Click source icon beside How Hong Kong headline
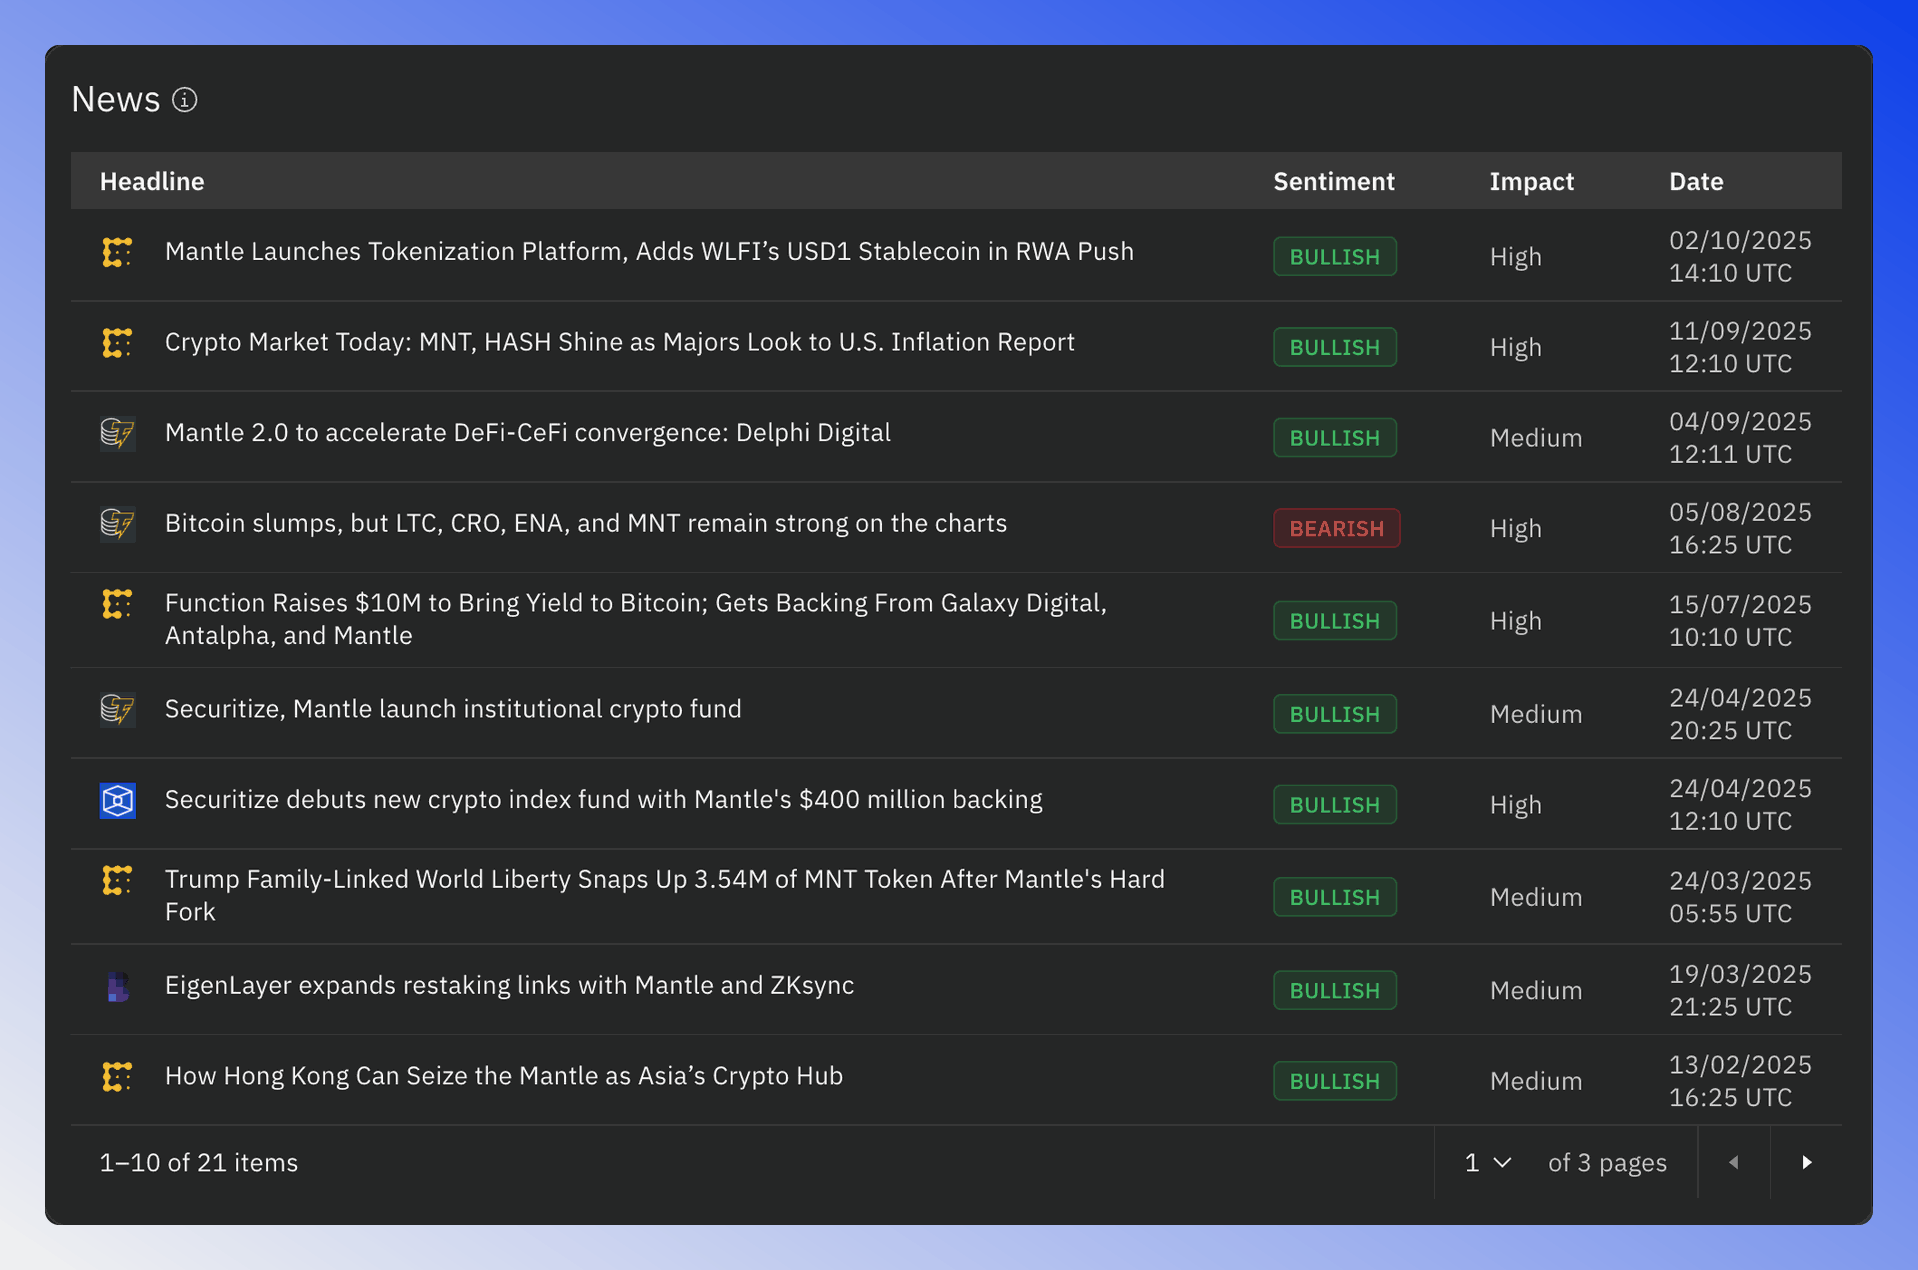 tap(118, 1077)
